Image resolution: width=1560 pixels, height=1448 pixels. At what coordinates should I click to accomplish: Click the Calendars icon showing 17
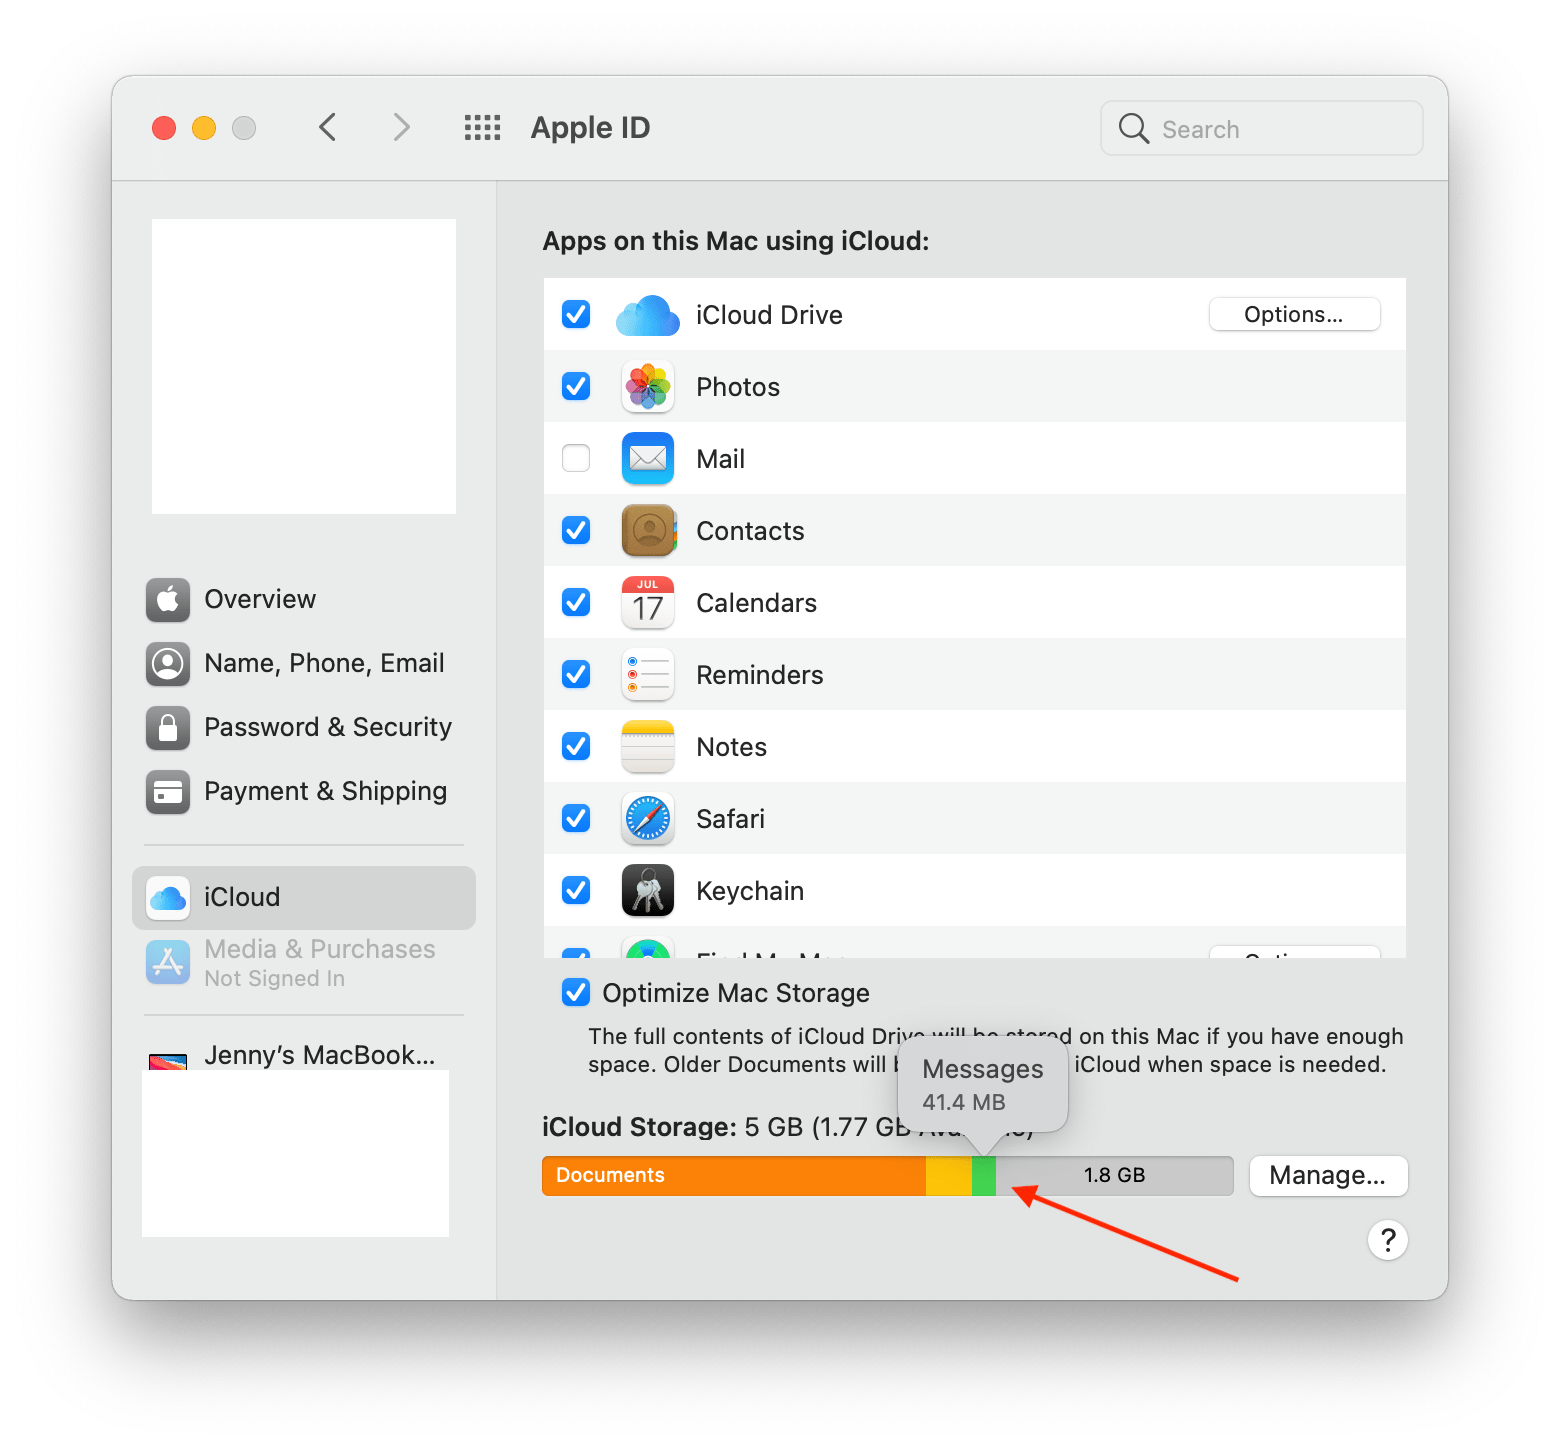tap(648, 603)
